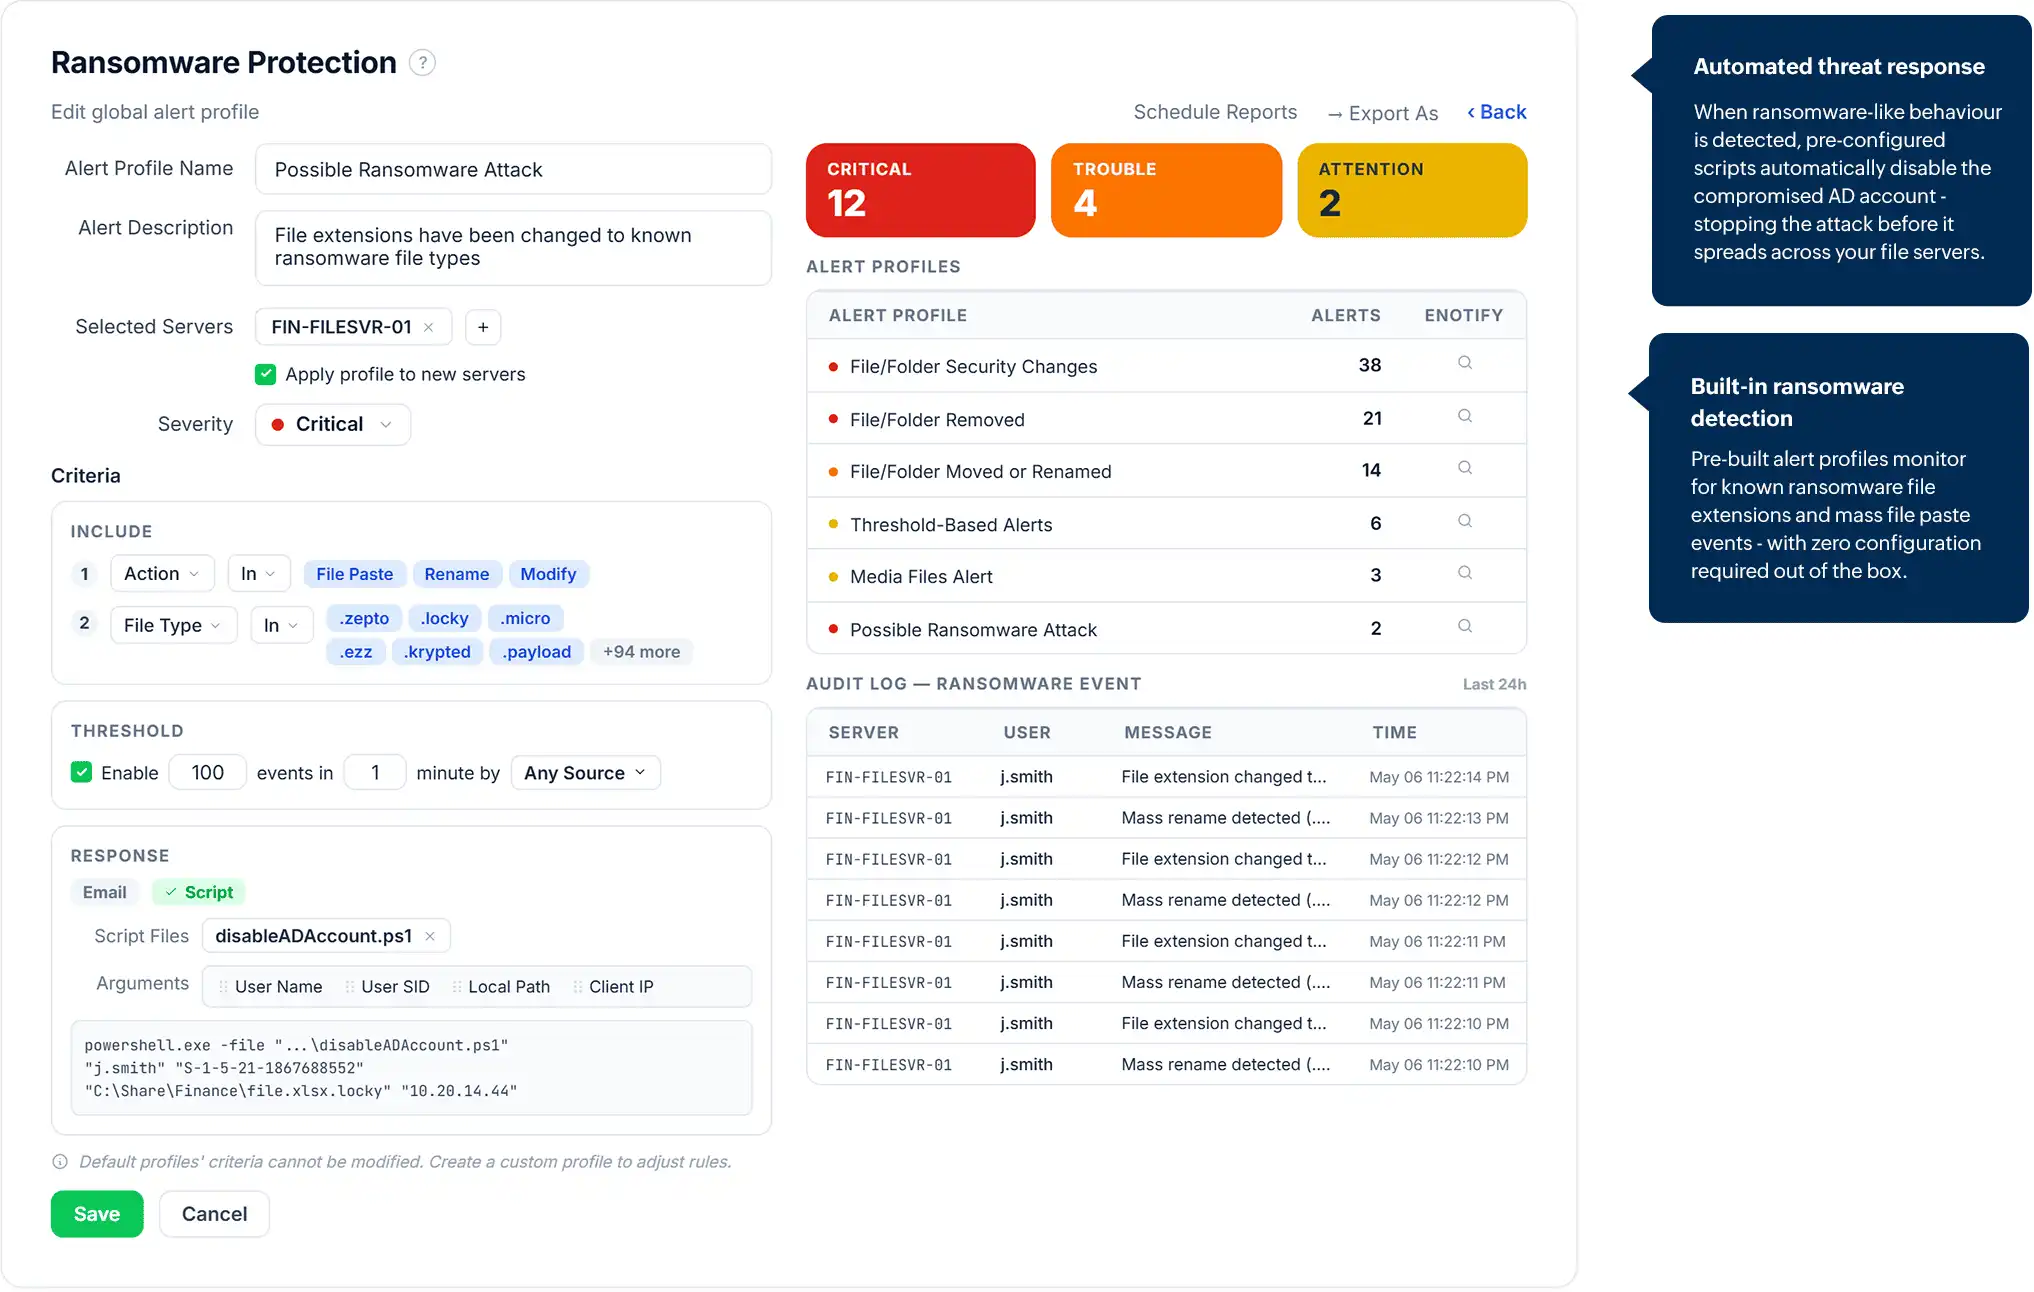Screen dimensions: 2034x1292
Task: Select the Modify action tag
Action: 548,574
